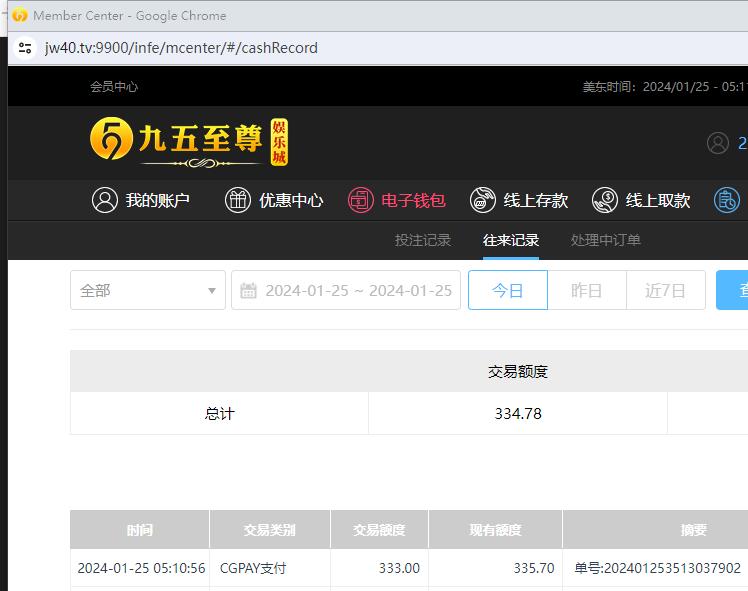This screenshot has width=748, height=591.
Task: Expand the 全部 transaction type dropdown
Action: click(148, 290)
